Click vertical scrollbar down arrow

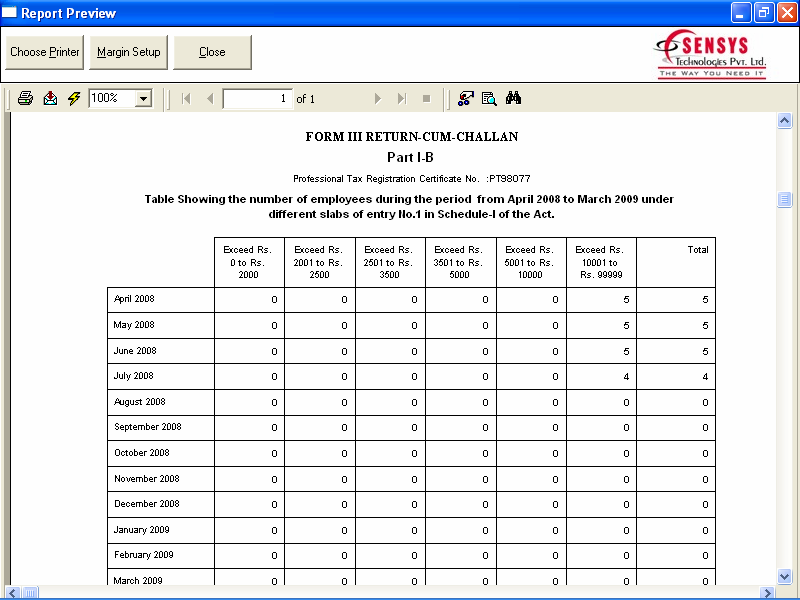[784, 577]
